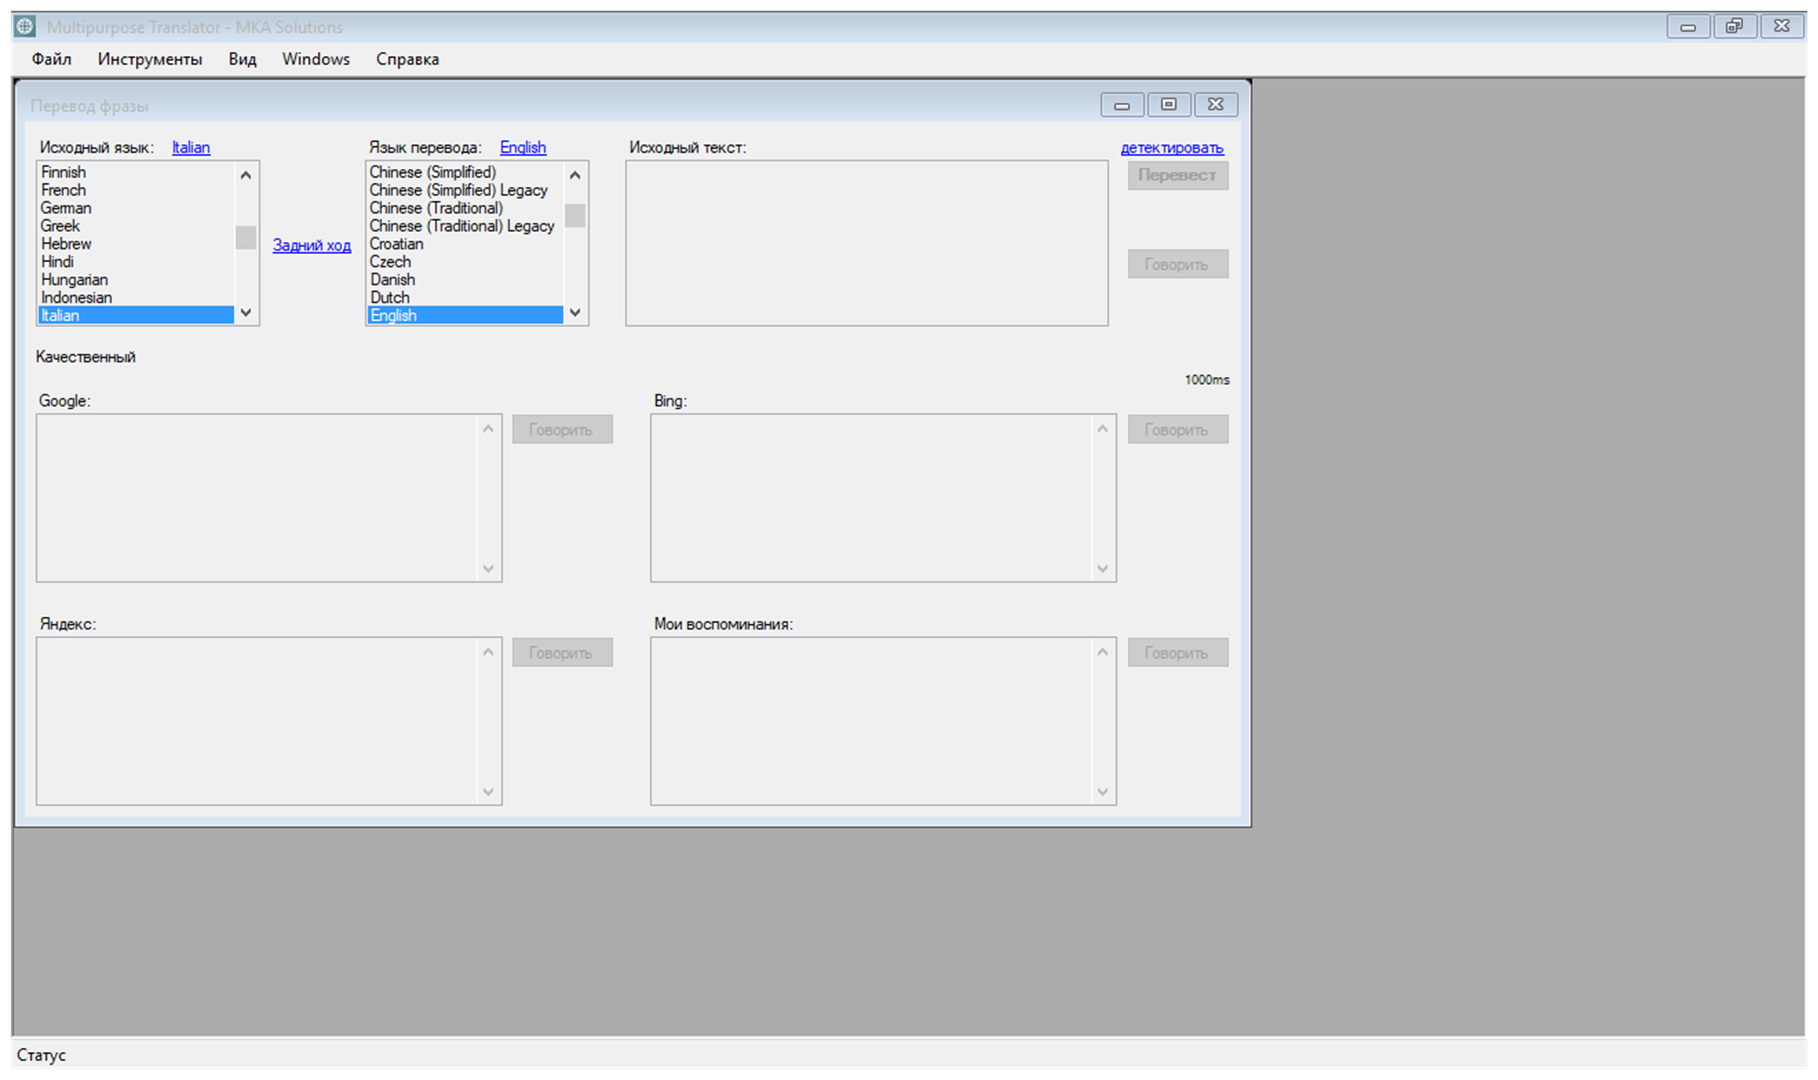The height and width of the screenshot is (1080, 1818).
Task: Select Finnish in source language list
Action: [136, 172]
